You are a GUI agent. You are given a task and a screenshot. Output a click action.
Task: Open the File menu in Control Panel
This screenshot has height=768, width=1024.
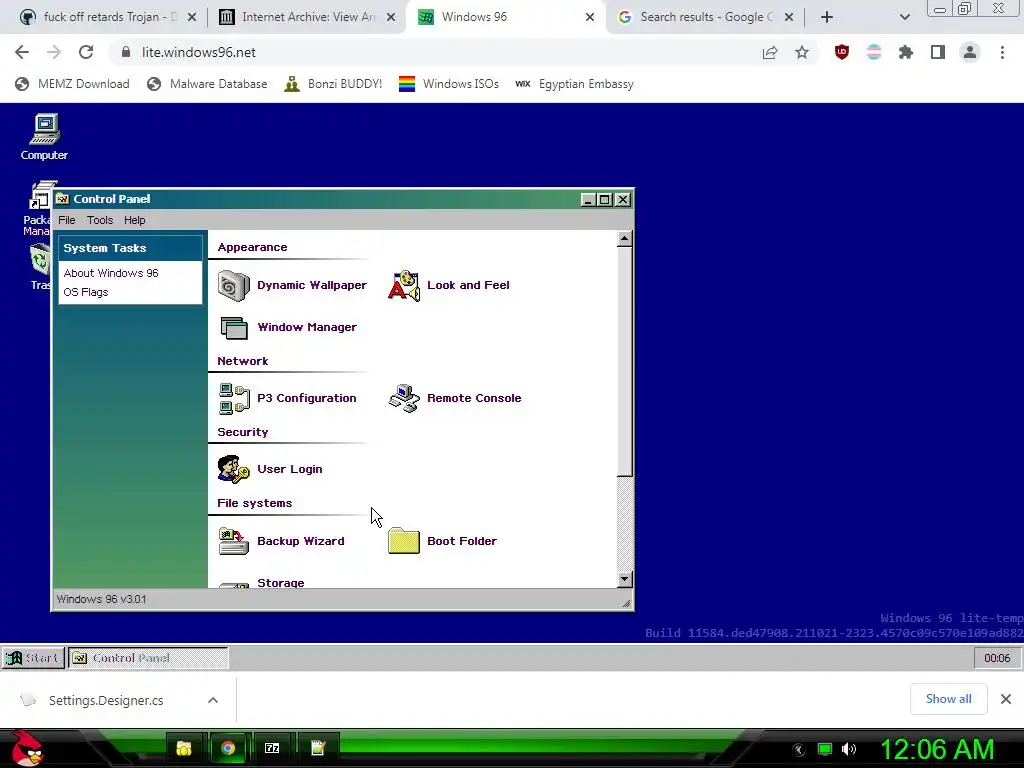67,220
